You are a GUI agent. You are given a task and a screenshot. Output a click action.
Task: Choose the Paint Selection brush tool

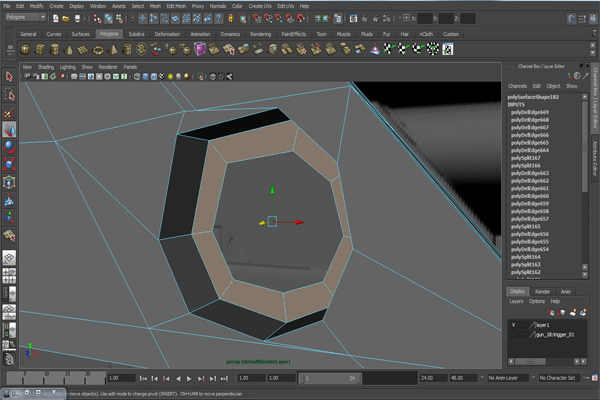click(x=9, y=112)
